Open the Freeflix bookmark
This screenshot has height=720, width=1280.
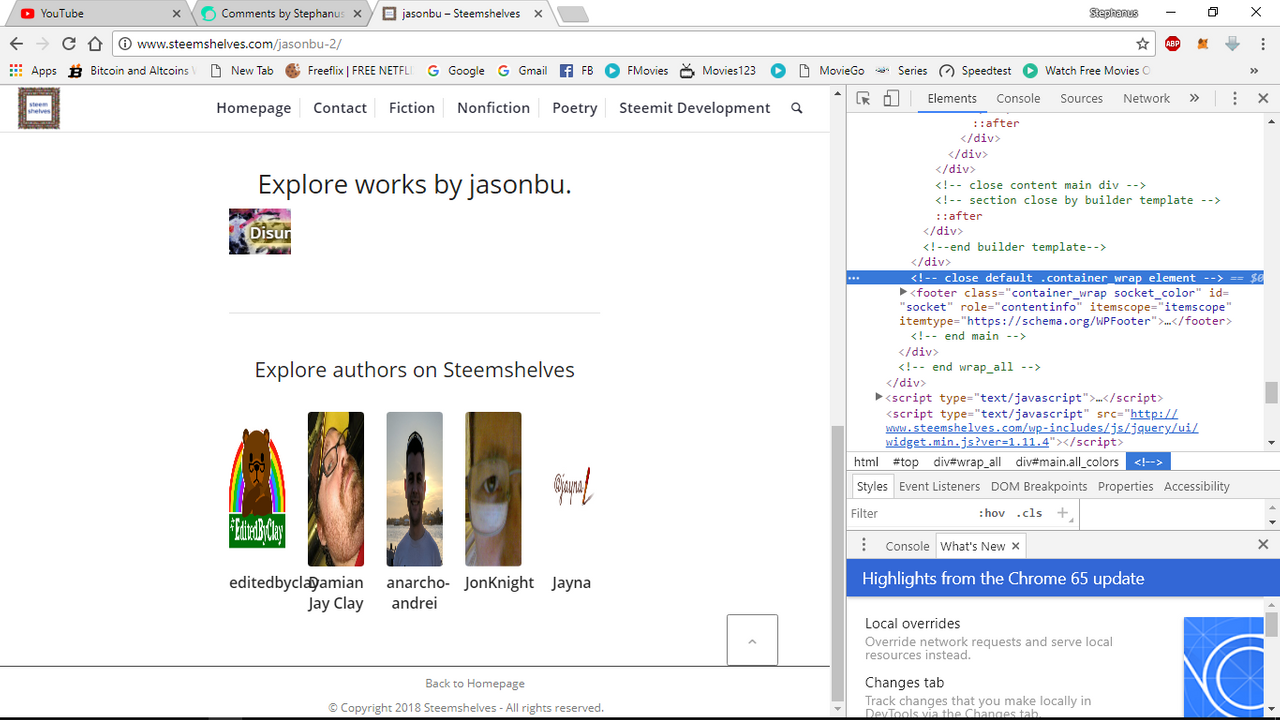(x=348, y=71)
